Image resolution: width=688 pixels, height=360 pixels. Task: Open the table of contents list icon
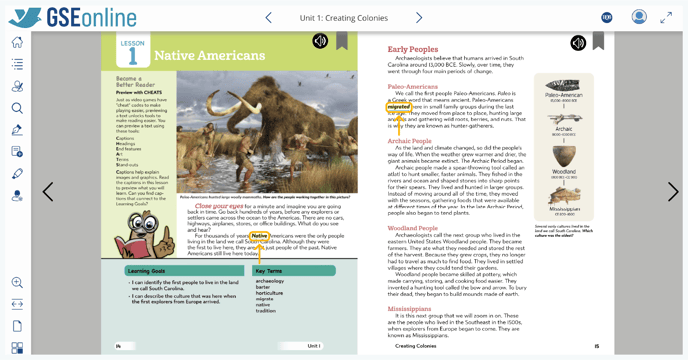17,64
